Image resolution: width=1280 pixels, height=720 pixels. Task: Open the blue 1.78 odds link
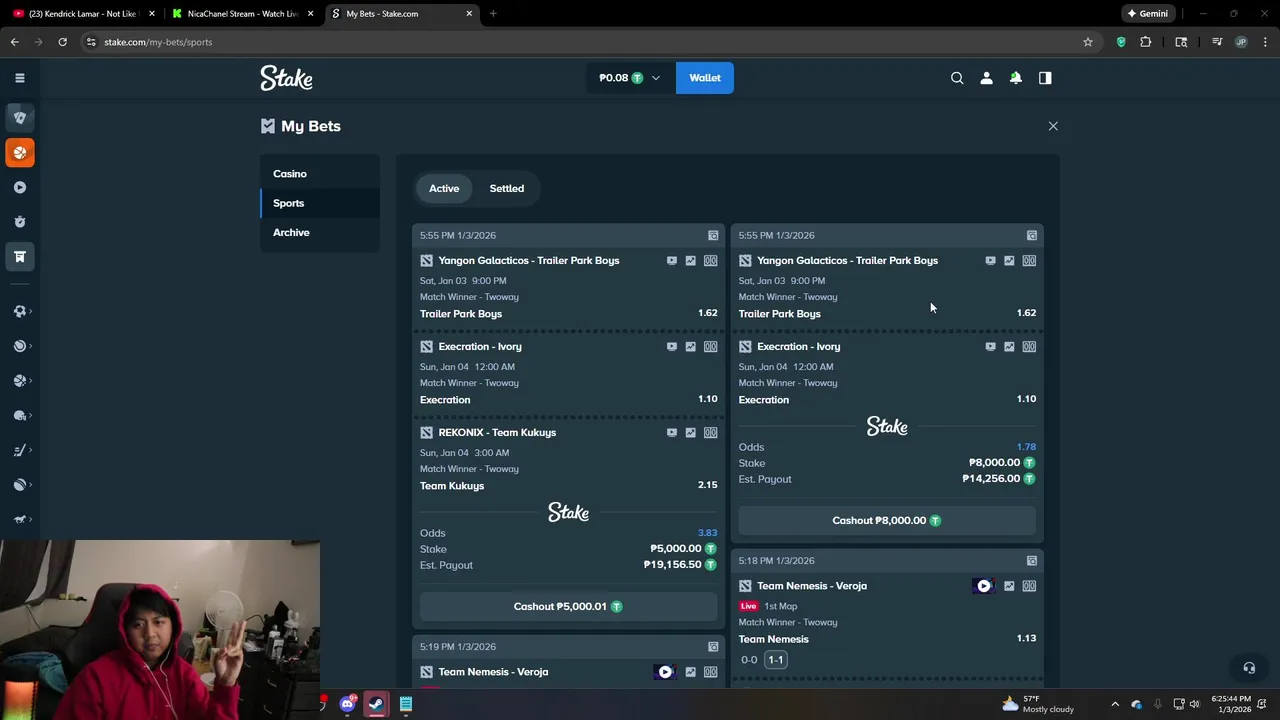pyautogui.click(x=1026, y=447)
